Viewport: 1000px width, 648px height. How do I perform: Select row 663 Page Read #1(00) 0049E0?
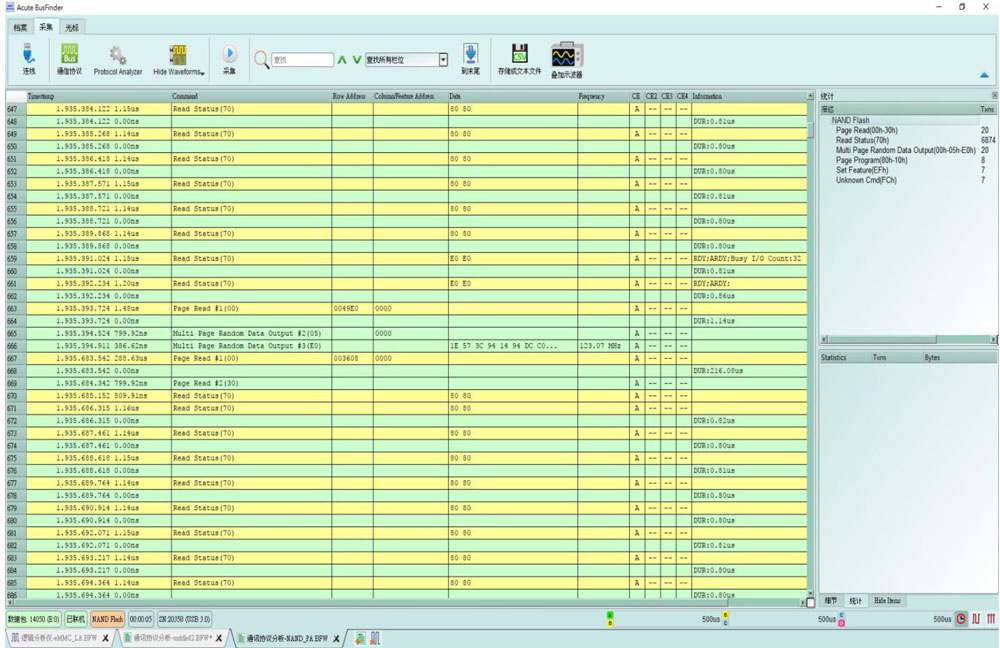click(x=406, y=309)
